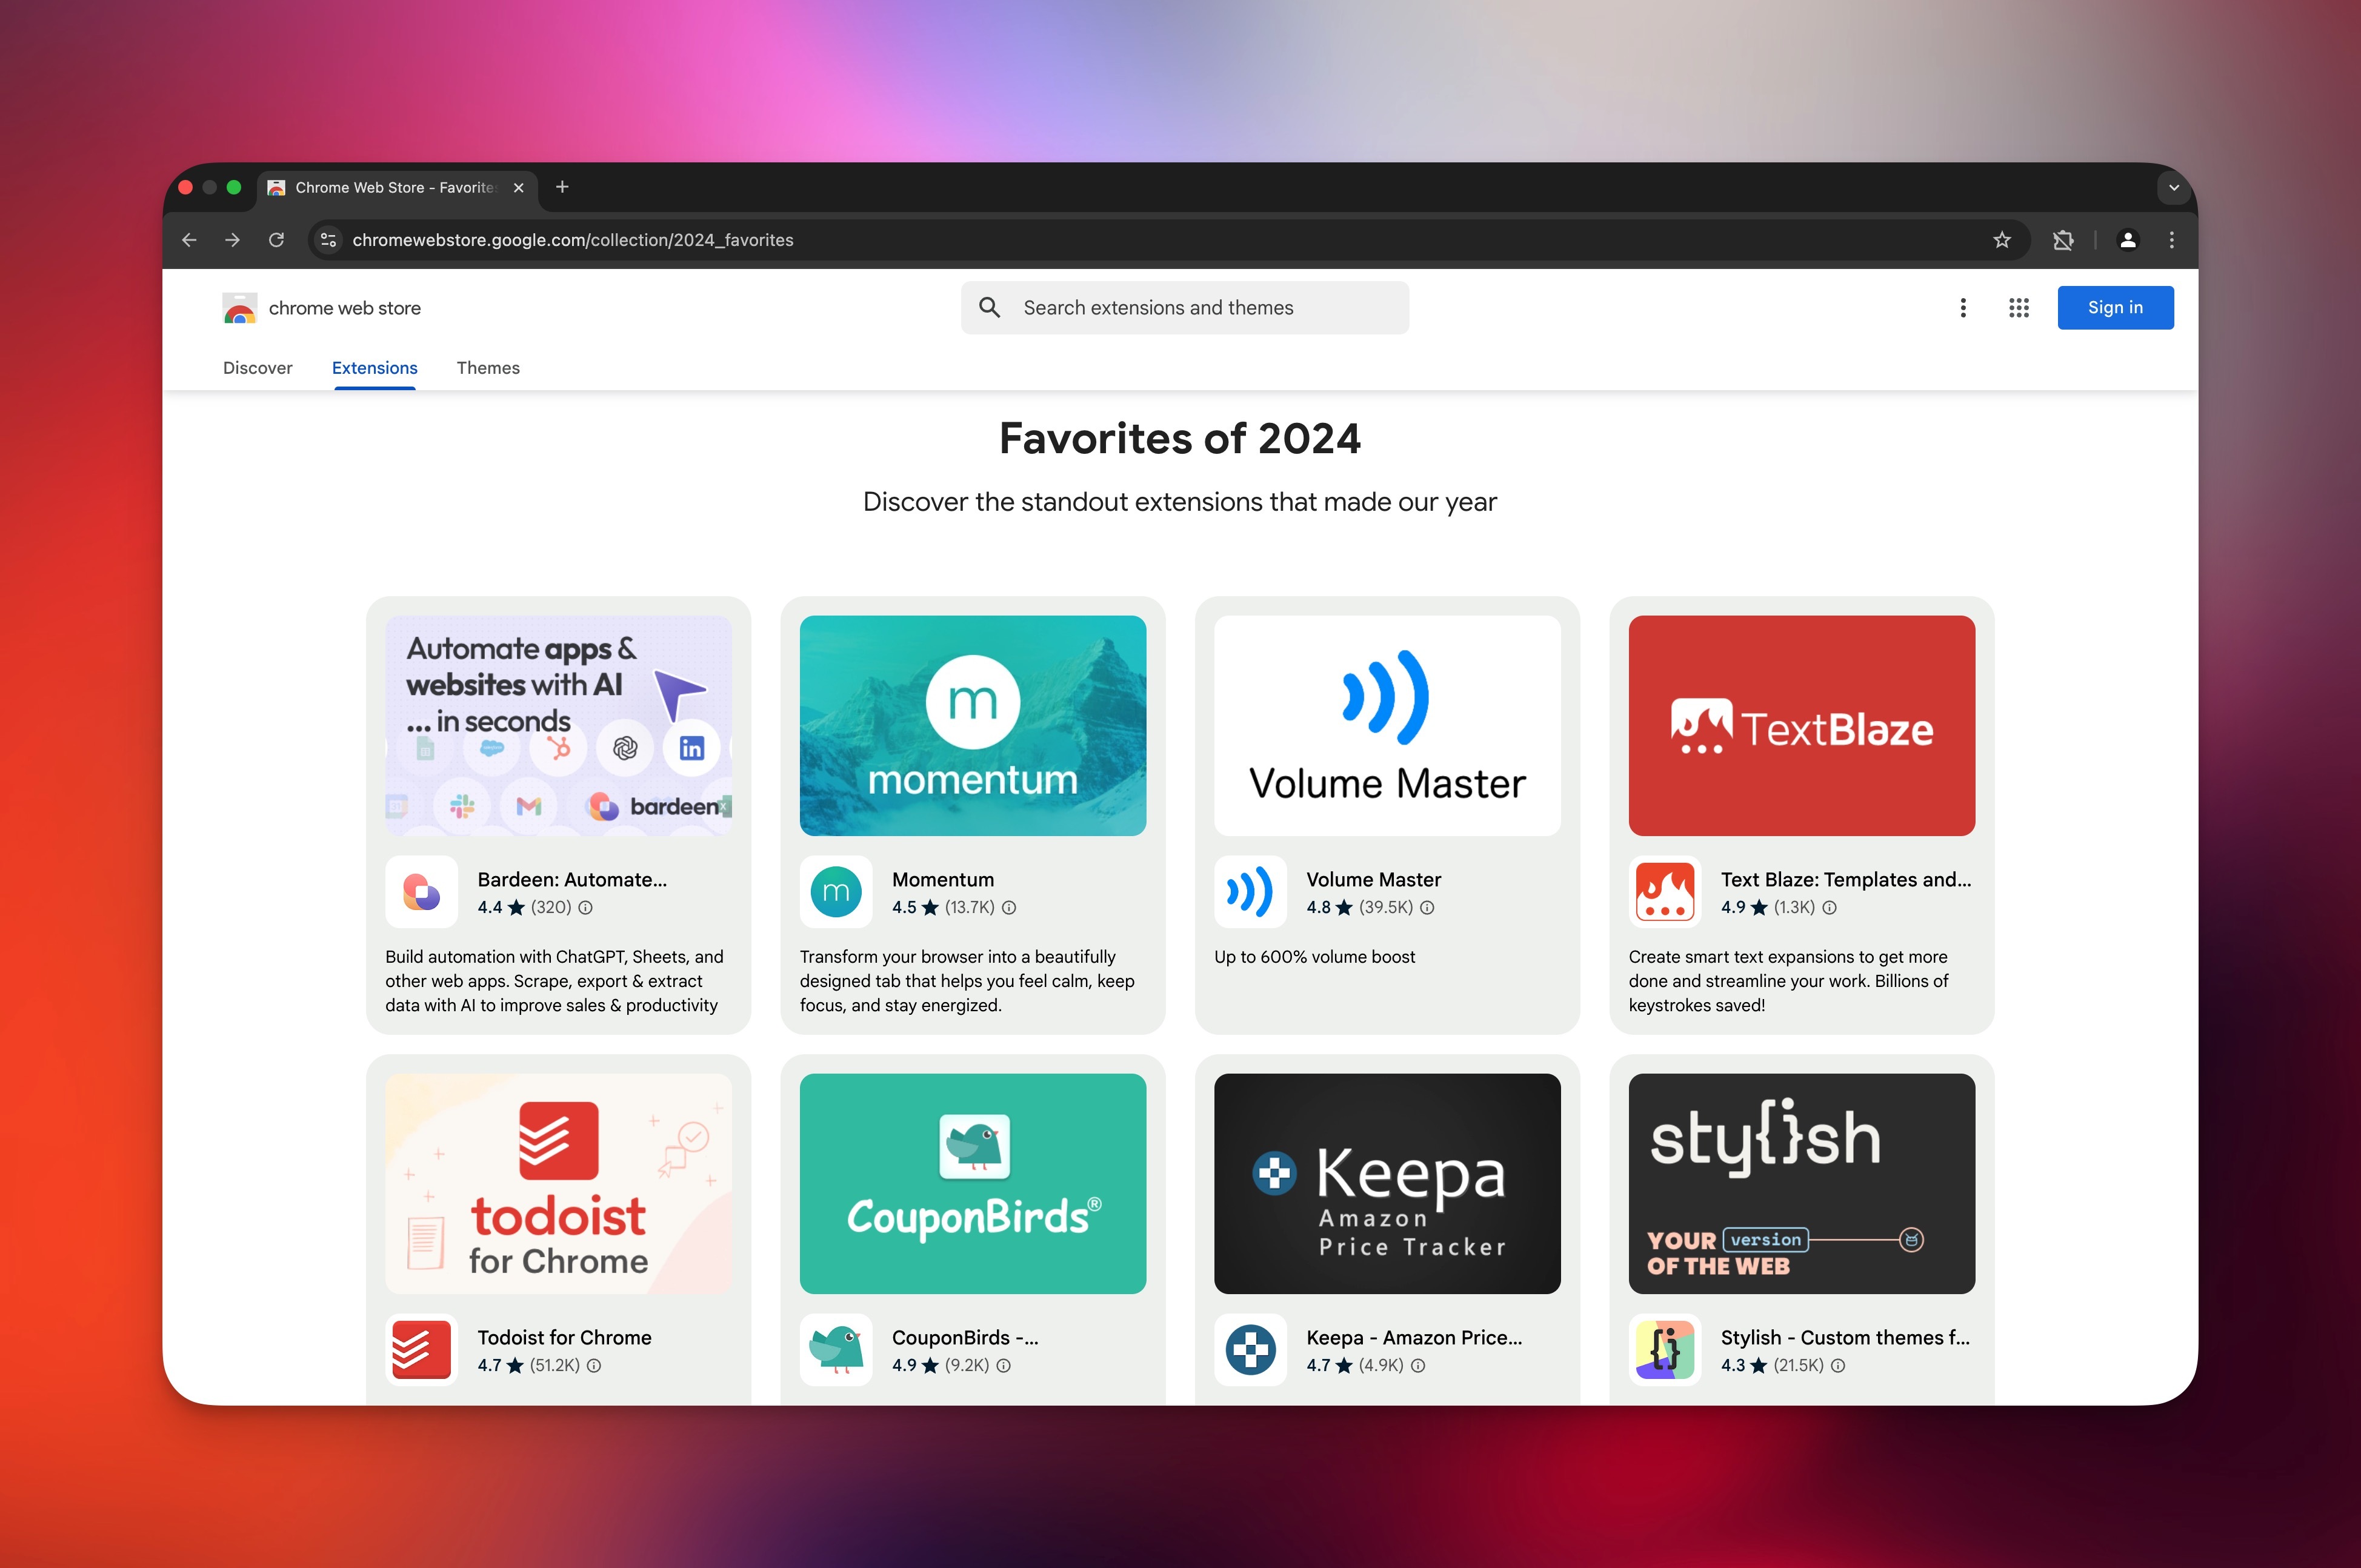This screenshot has height=1568, width=2361.
Task: Click the Stylish small app icon
Action: 1665,1350
